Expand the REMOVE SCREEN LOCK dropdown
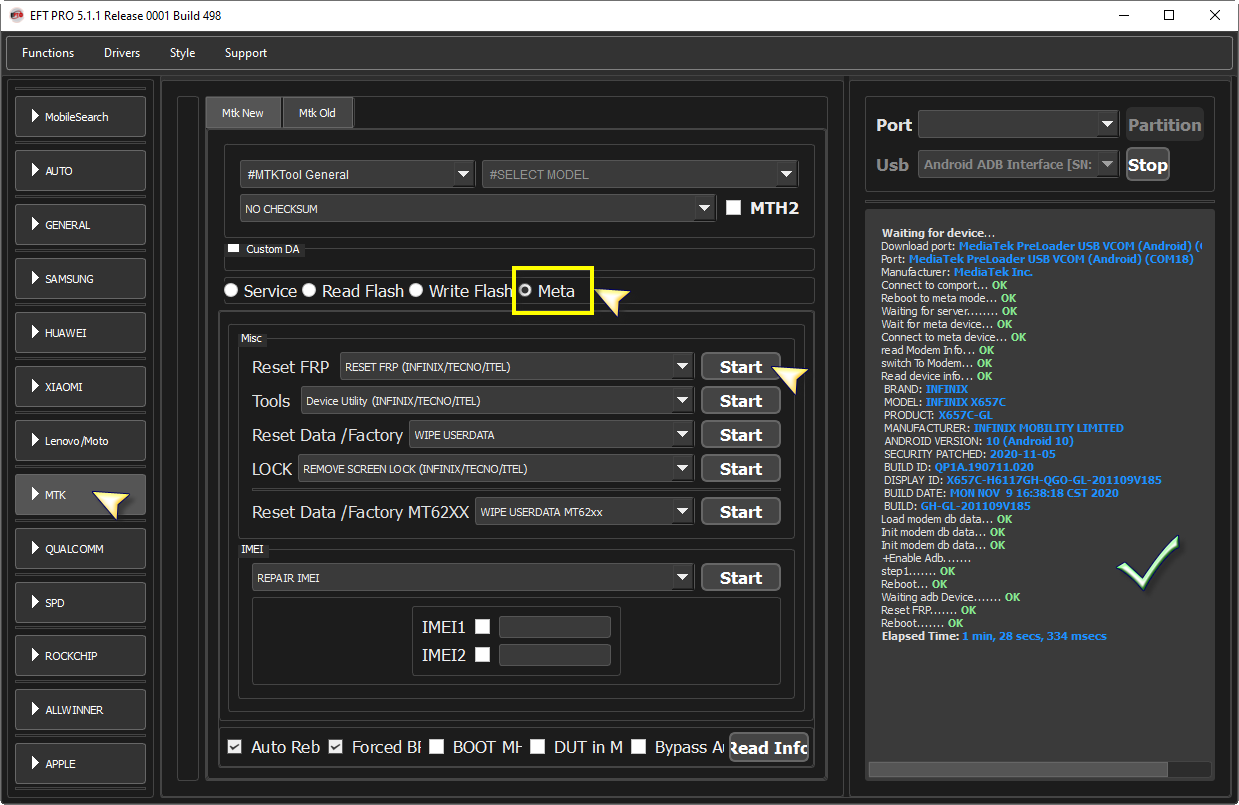This screenshot has width=1239, height=805. pyautogui.click(x=496, y=469)
